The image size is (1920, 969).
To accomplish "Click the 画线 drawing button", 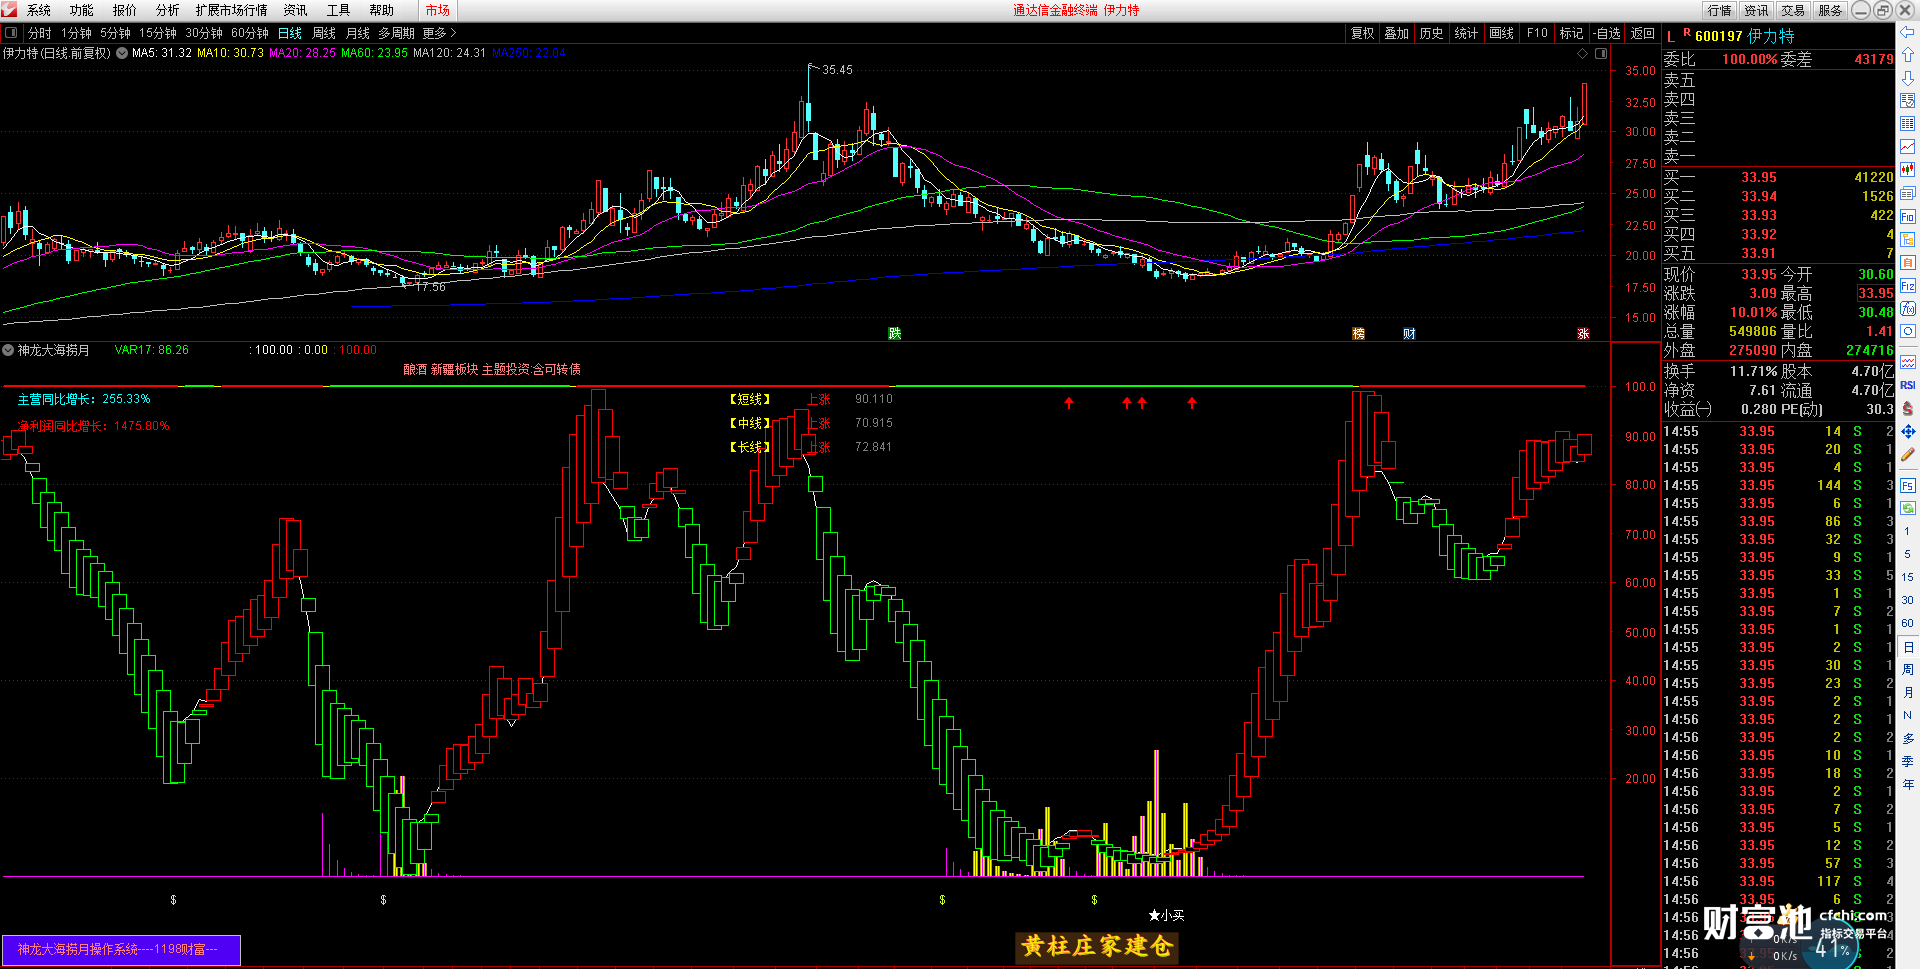I will click(1501, 33).
